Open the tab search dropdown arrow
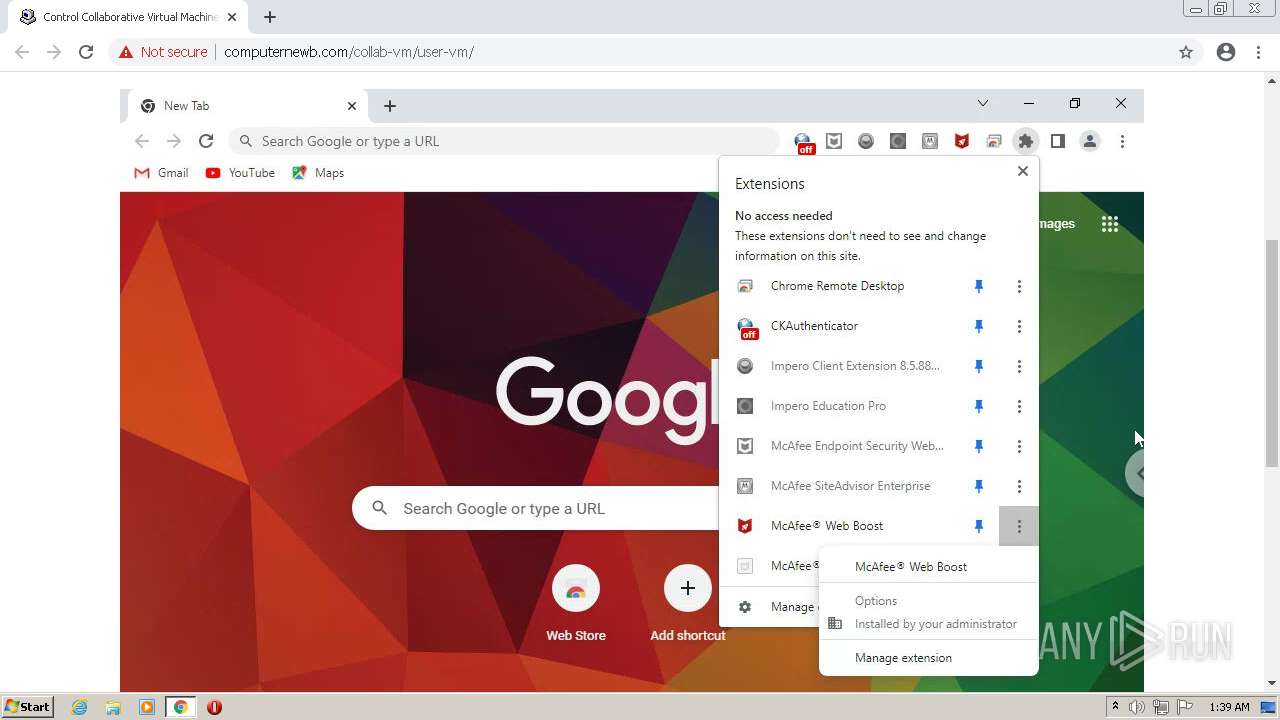This screenshot has height=720, width=1280. tap(983, 103)
